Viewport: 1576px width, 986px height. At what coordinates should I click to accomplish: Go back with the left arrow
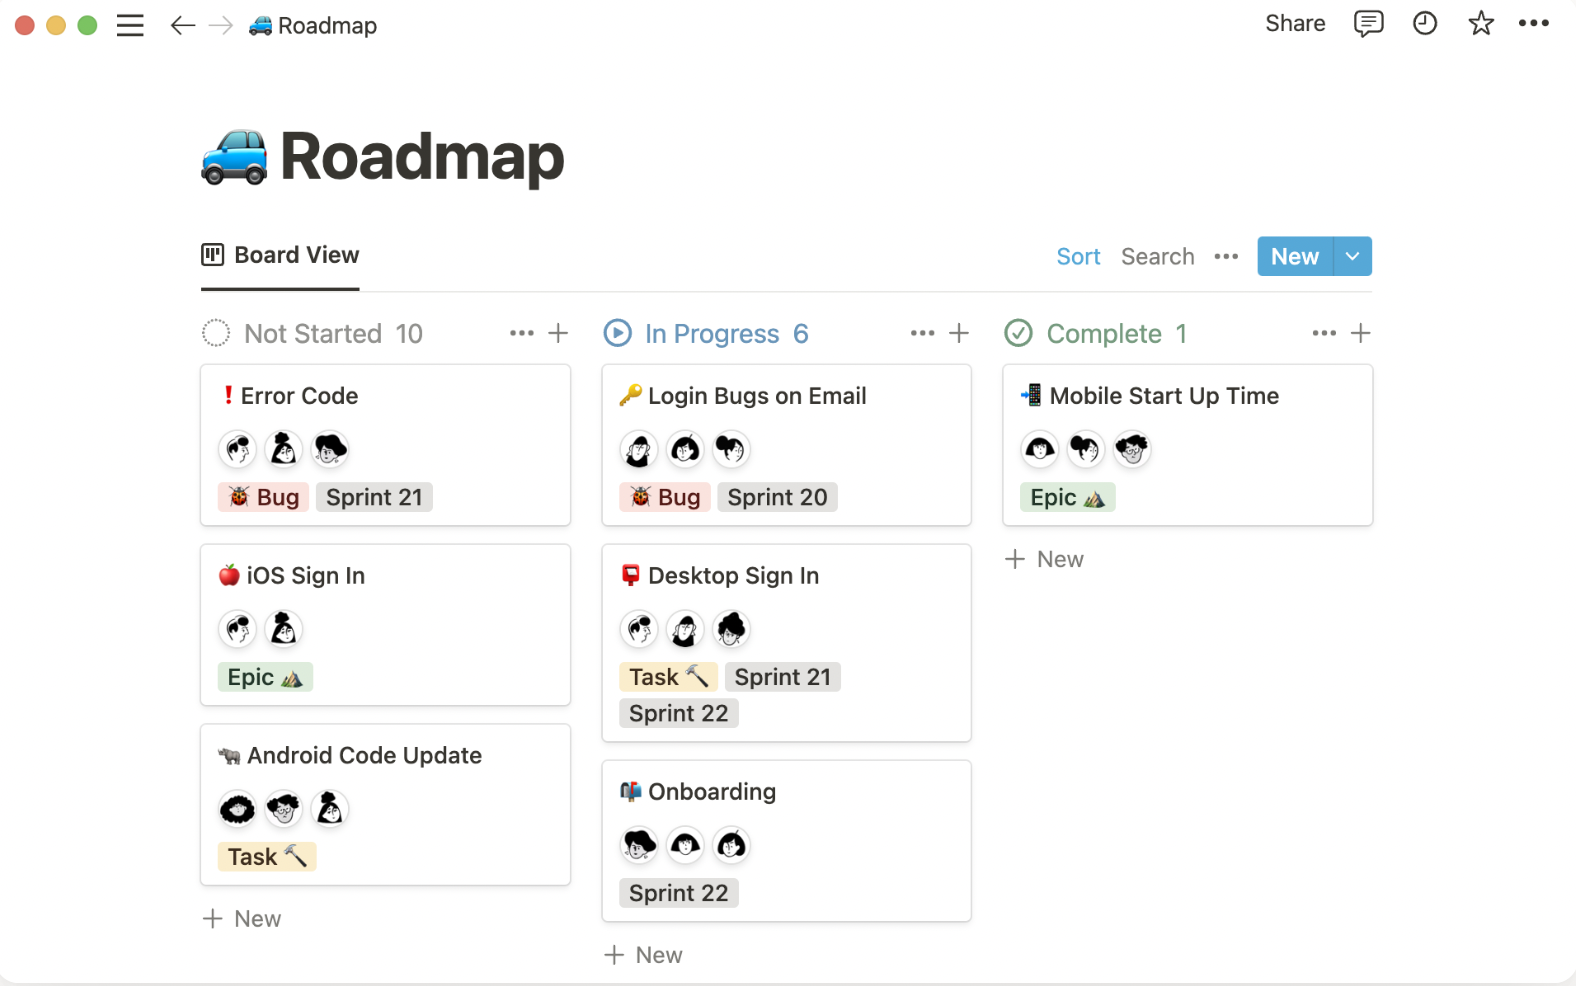(x=182, y=25)
